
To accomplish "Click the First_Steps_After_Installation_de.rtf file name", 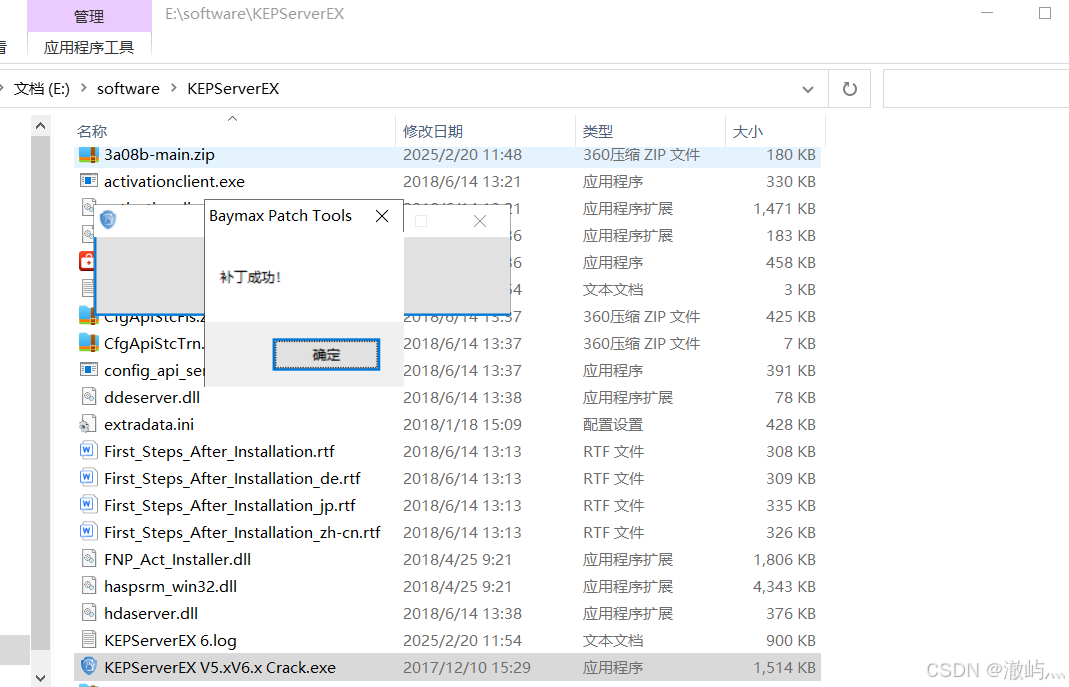I will [232, 478].
